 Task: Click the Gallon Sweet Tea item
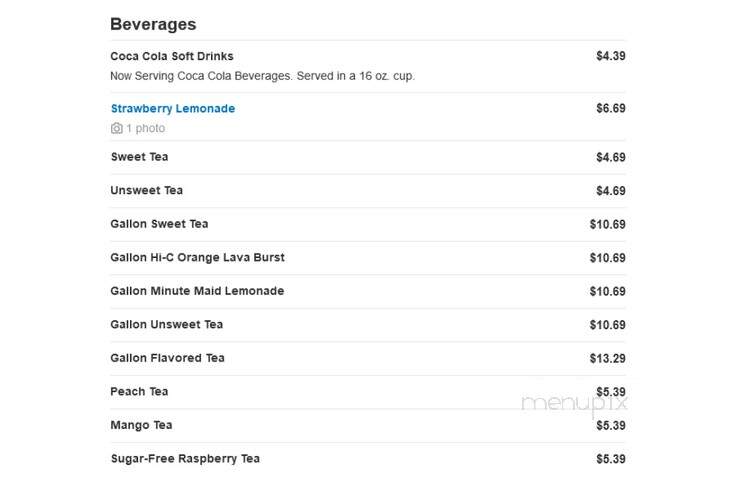coord(159,224)
